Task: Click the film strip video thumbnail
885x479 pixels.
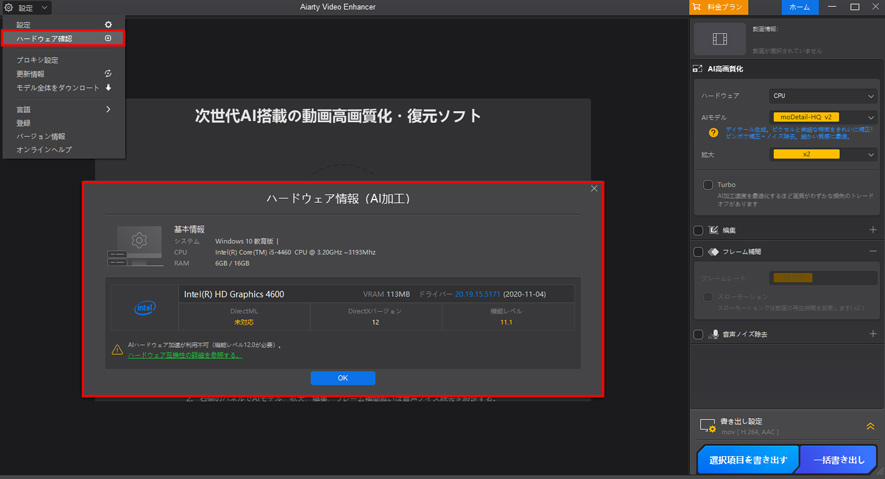Action: tap(720, 39)
